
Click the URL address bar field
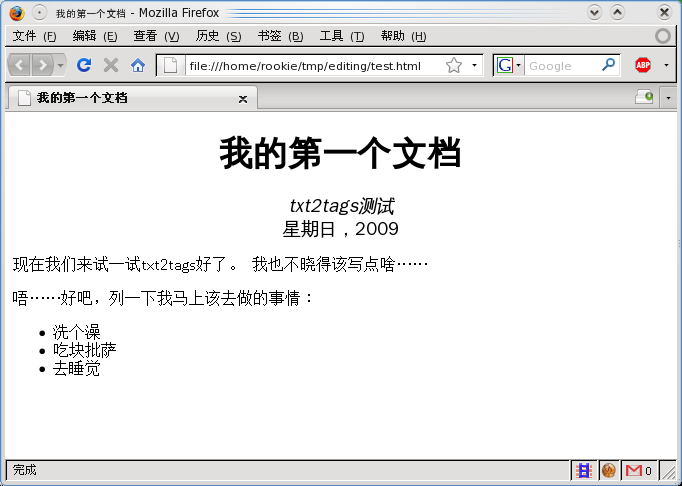310,65
